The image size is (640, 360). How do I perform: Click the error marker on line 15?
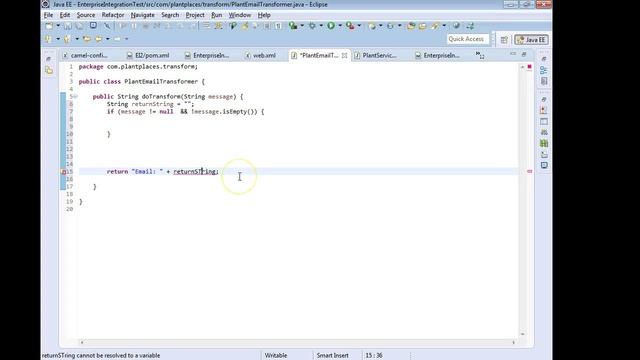pos(63,172)
